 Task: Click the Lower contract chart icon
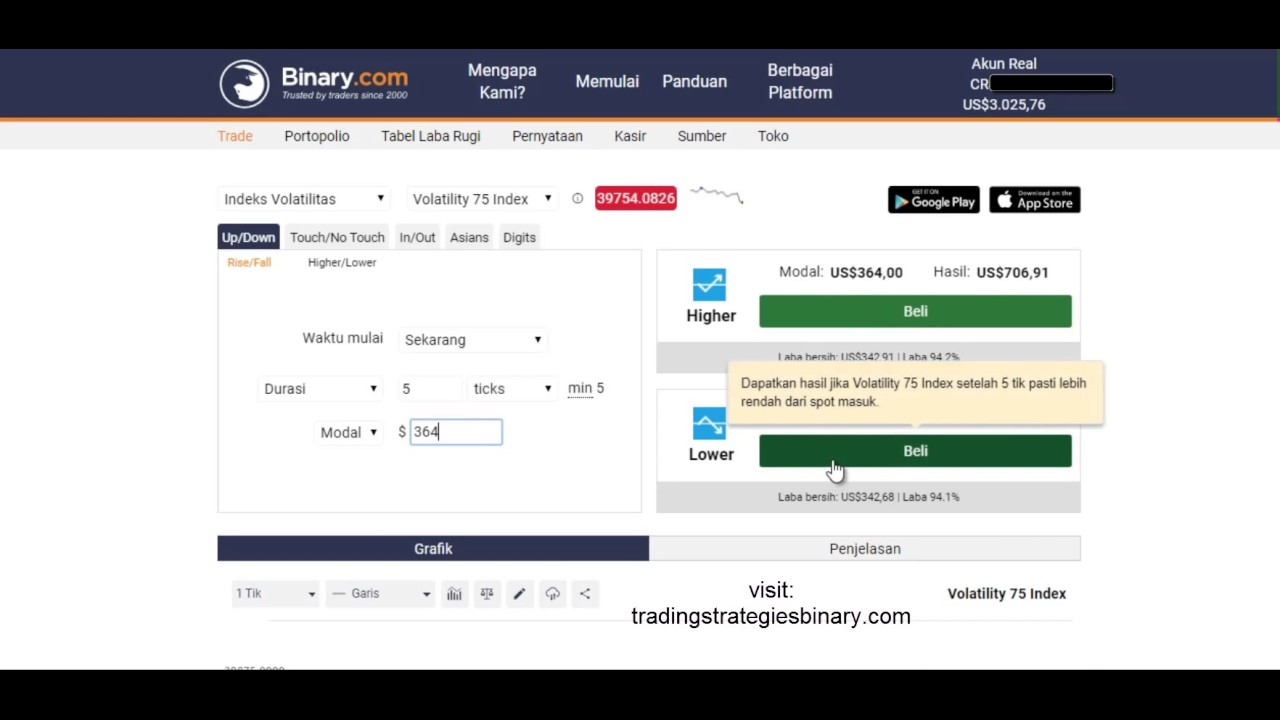coord(709,424)
